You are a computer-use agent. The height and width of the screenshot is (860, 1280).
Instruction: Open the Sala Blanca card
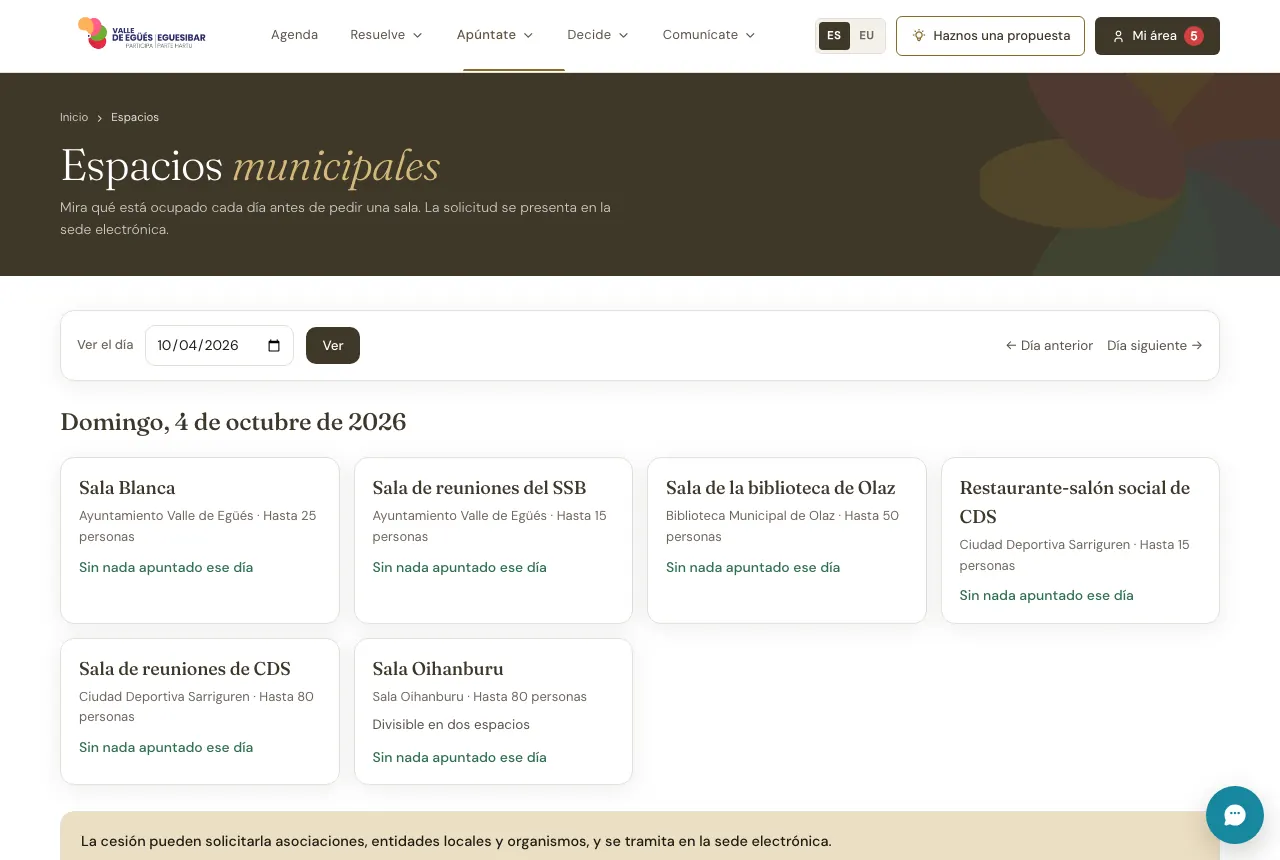pyautogui.click(x=200, y=541)
